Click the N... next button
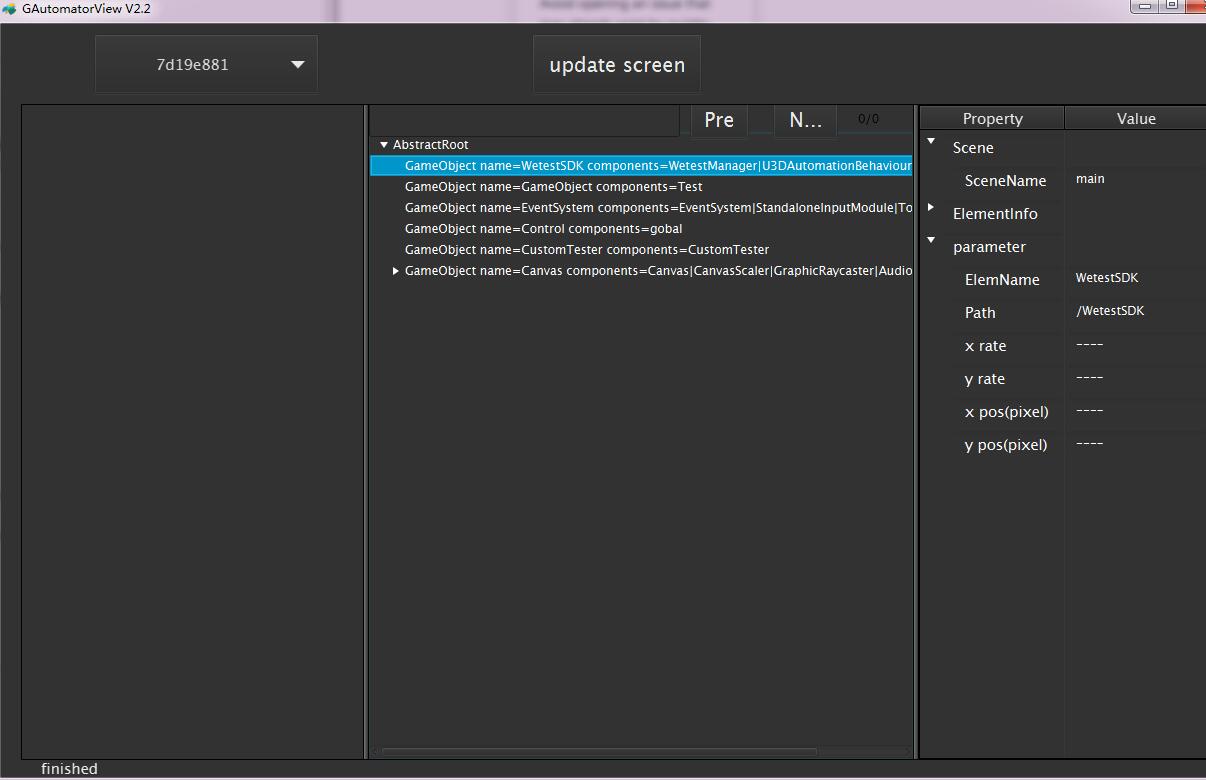The height and width of the screenshot is (780, 1206). click(x=805, y=119)
